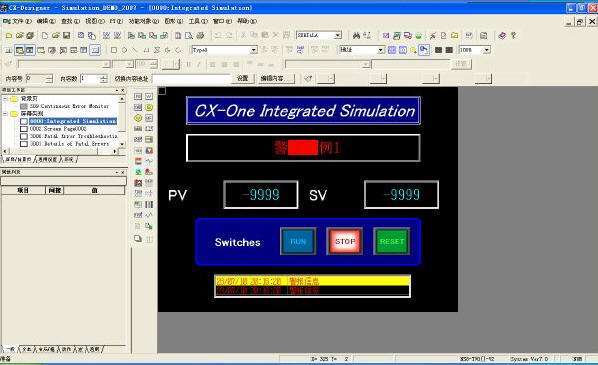The width and height of the screenshot is (598, 365).
Task: Select the rectangle drawing tool
Action: 114,50
